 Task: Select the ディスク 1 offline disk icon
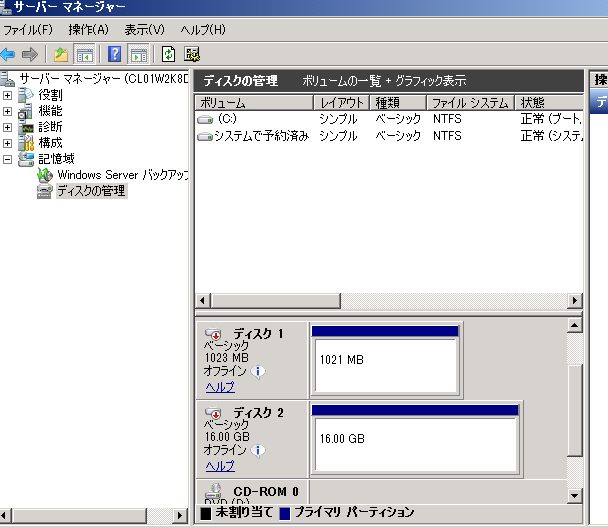click(214, 333)
